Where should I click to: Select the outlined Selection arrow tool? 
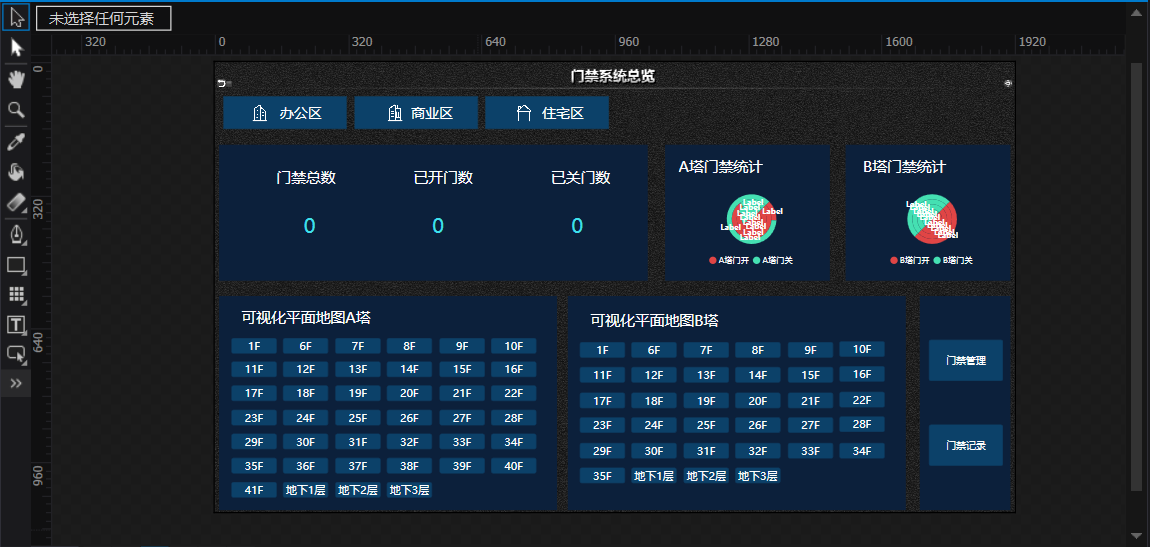click(17, 18)
